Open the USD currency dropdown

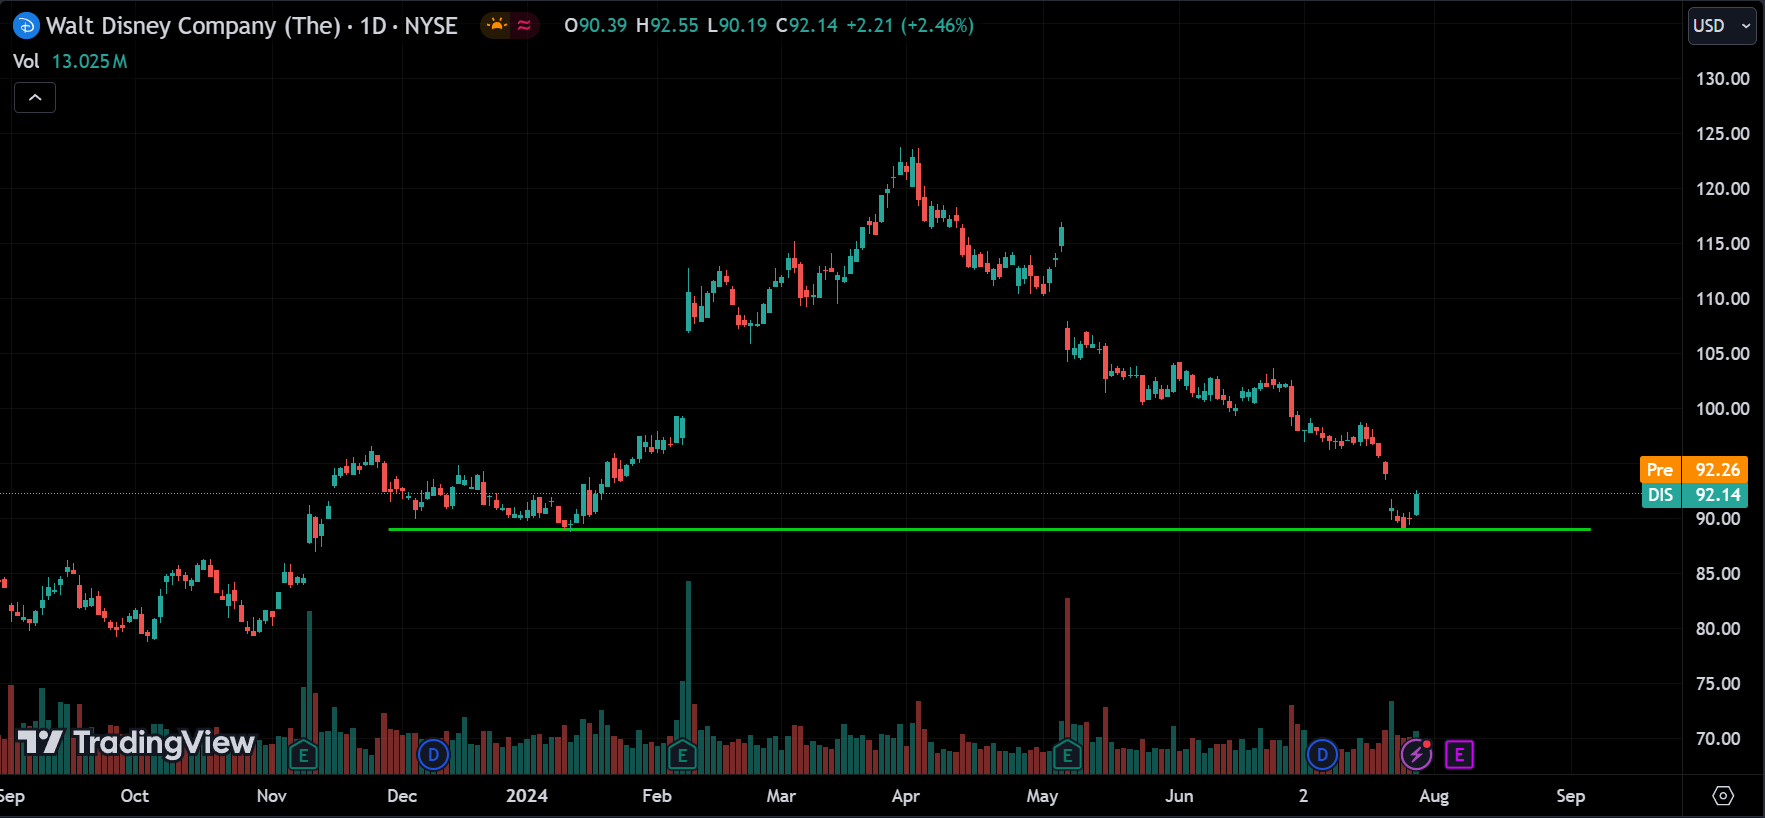coord(1722,26)
